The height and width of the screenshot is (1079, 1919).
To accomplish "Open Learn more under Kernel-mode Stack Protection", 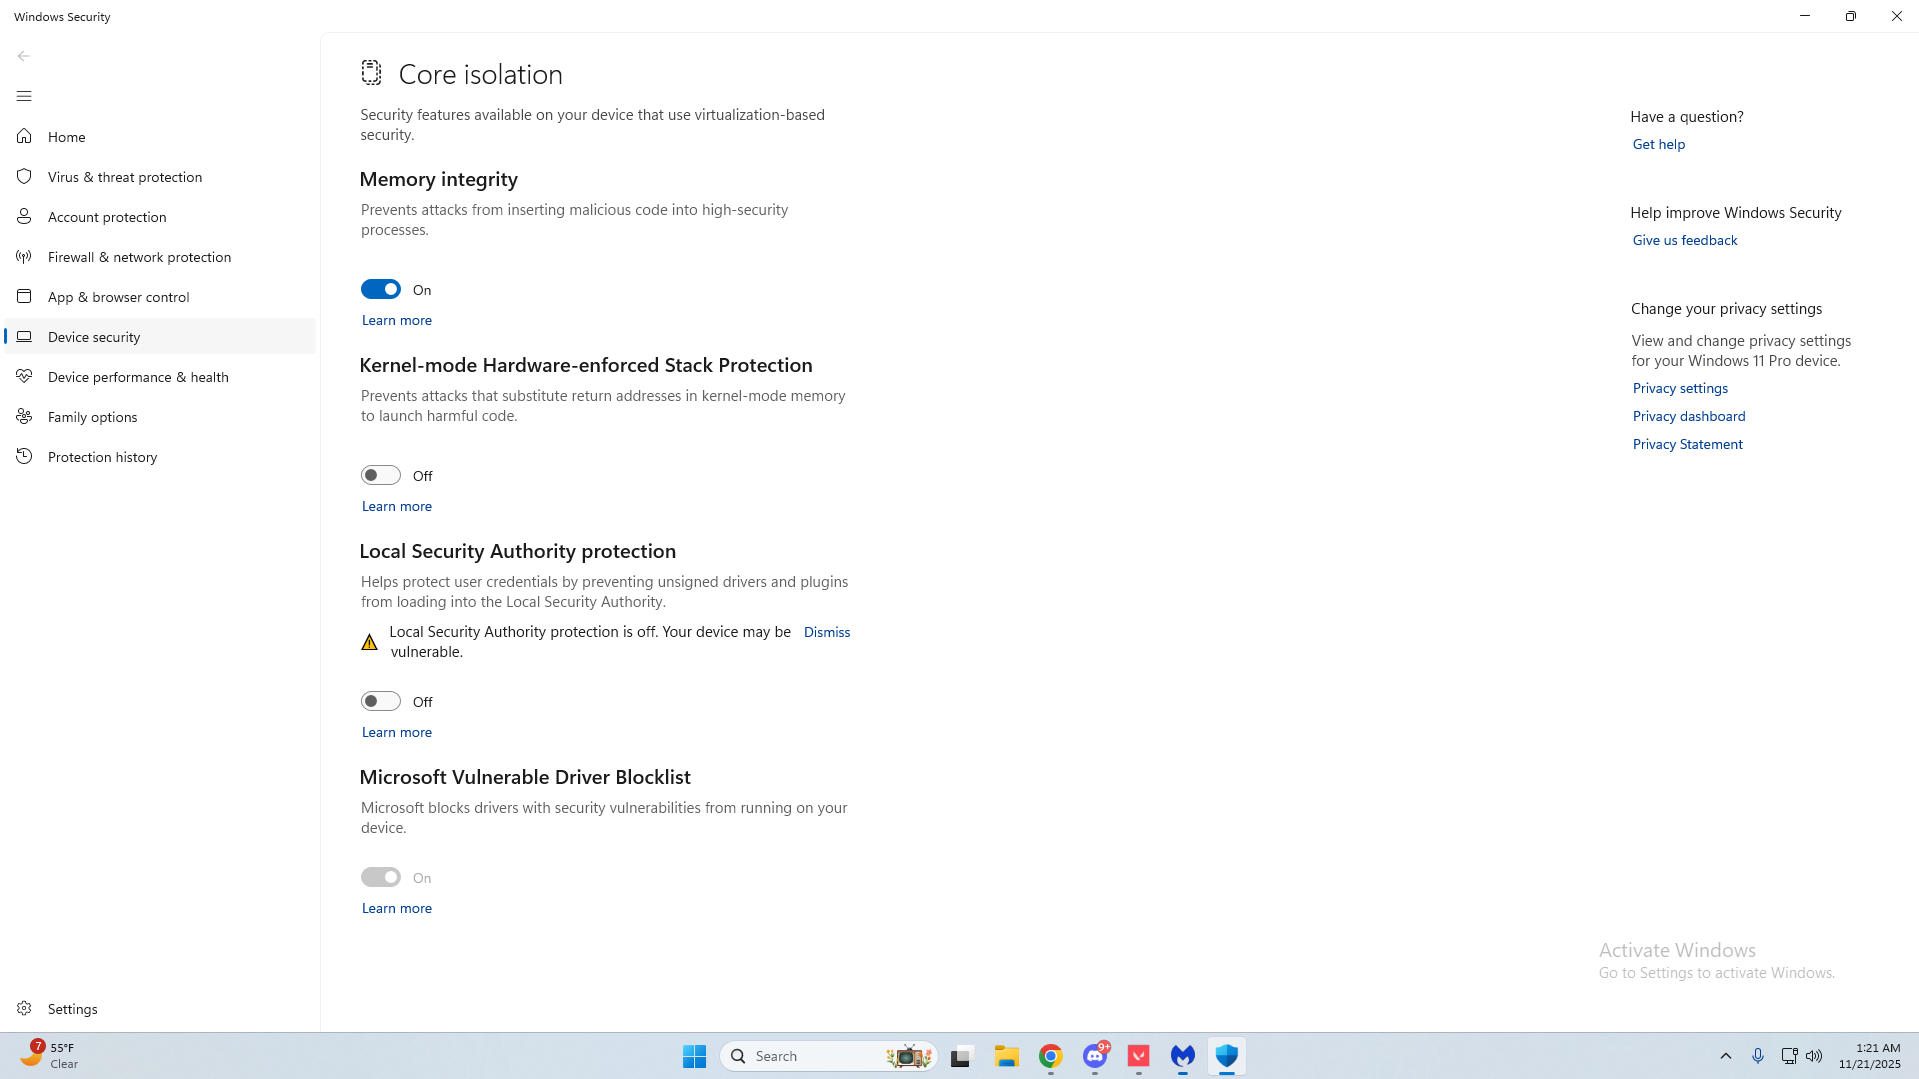I will 397,506.
